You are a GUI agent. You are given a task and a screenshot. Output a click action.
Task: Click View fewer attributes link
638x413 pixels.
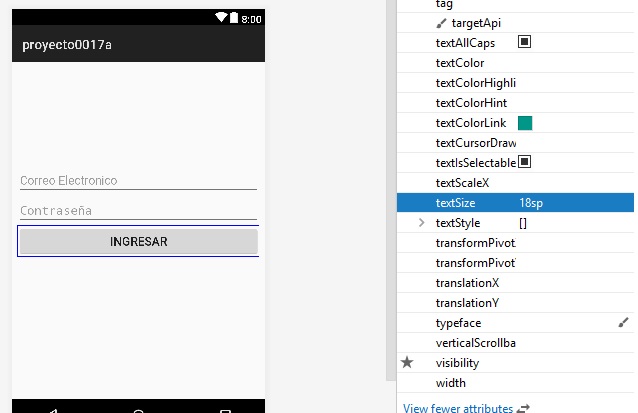[x=457, y=408]
